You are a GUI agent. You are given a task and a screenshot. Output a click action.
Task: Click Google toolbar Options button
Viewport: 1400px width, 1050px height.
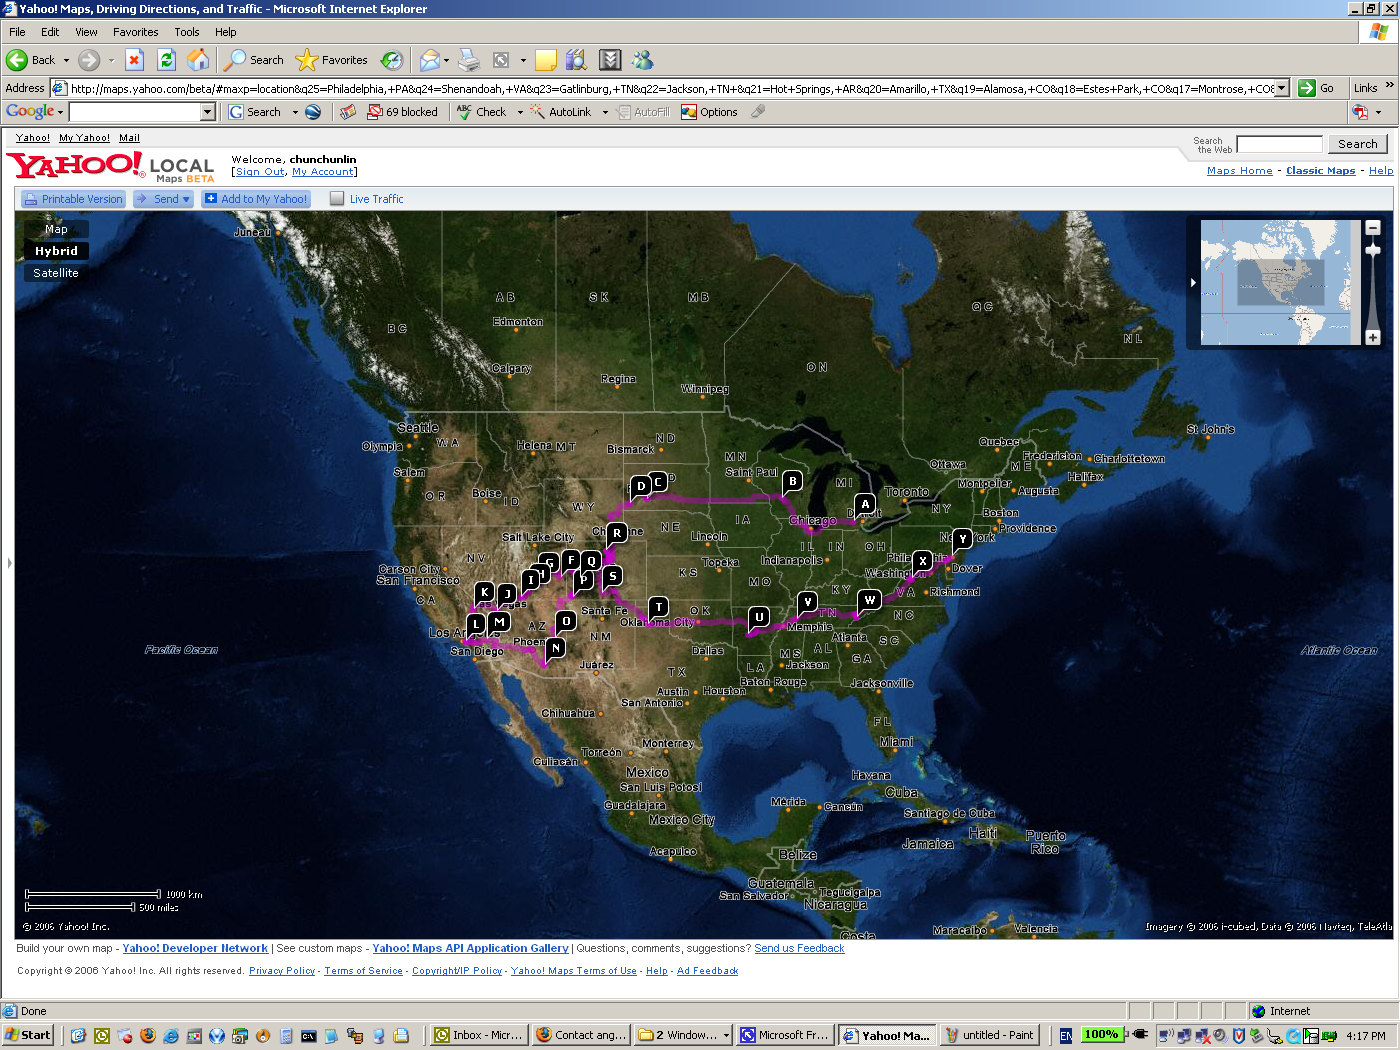pyautogui.click(x=709, y=112)
